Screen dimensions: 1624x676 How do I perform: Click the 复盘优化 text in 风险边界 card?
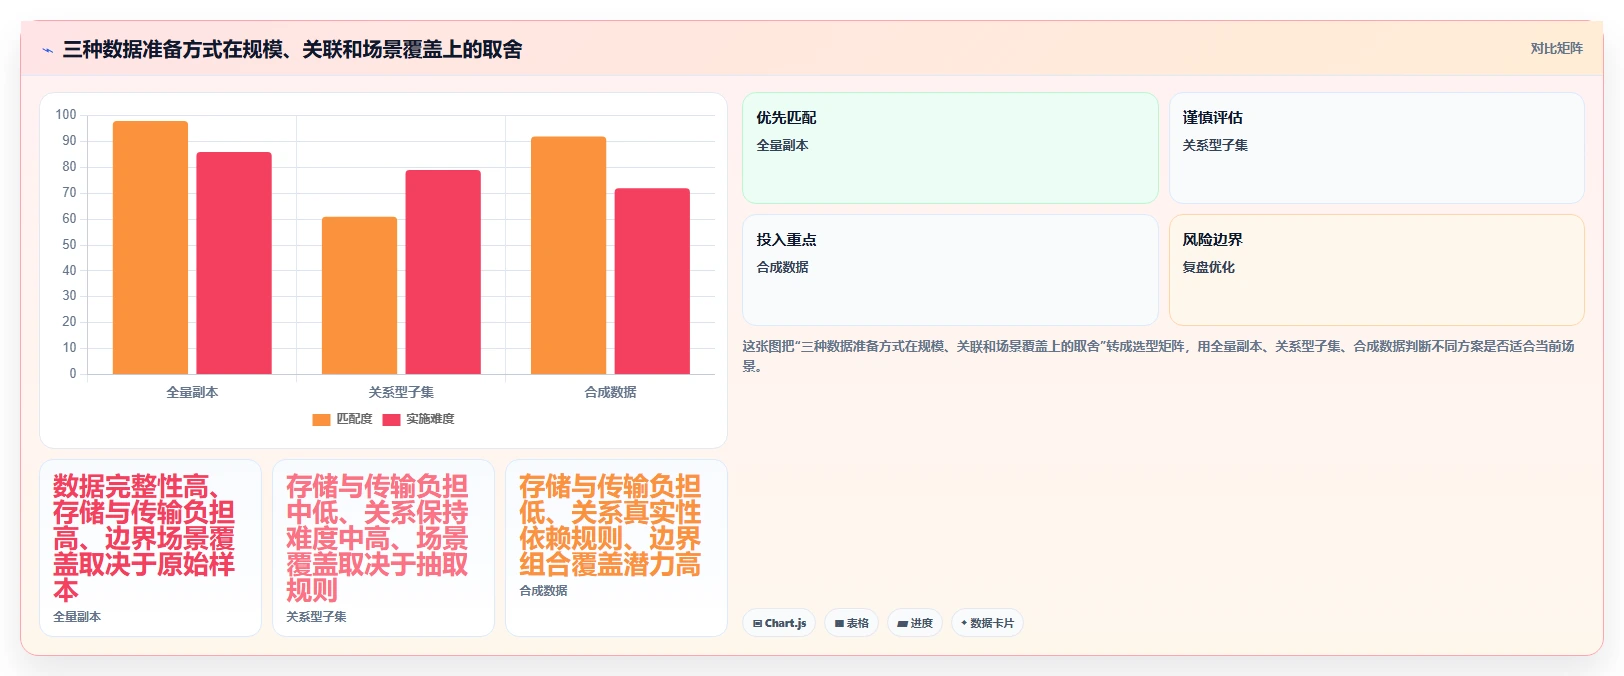1208,267
